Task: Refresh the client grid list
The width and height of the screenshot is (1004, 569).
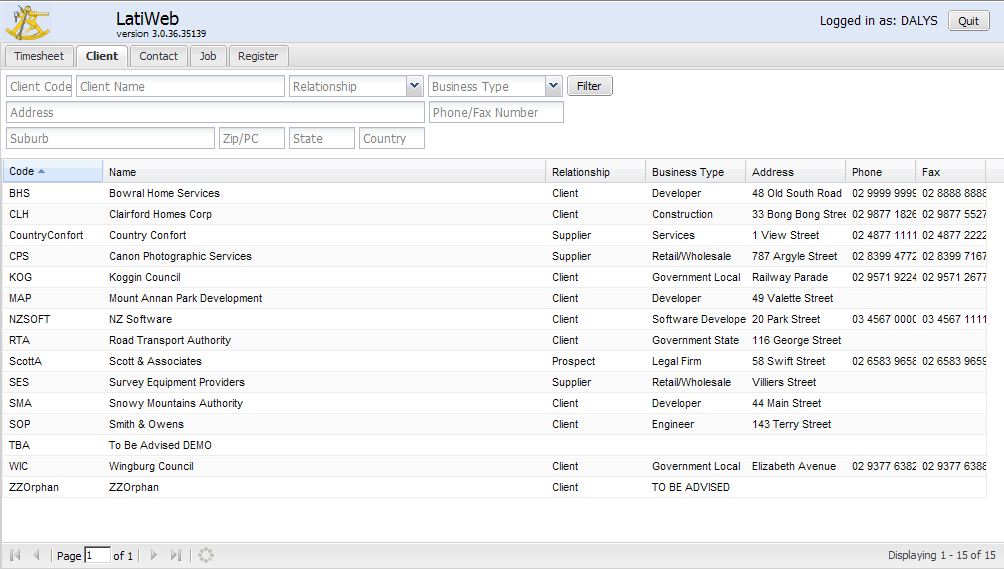Action: click(x=206, y=555)
